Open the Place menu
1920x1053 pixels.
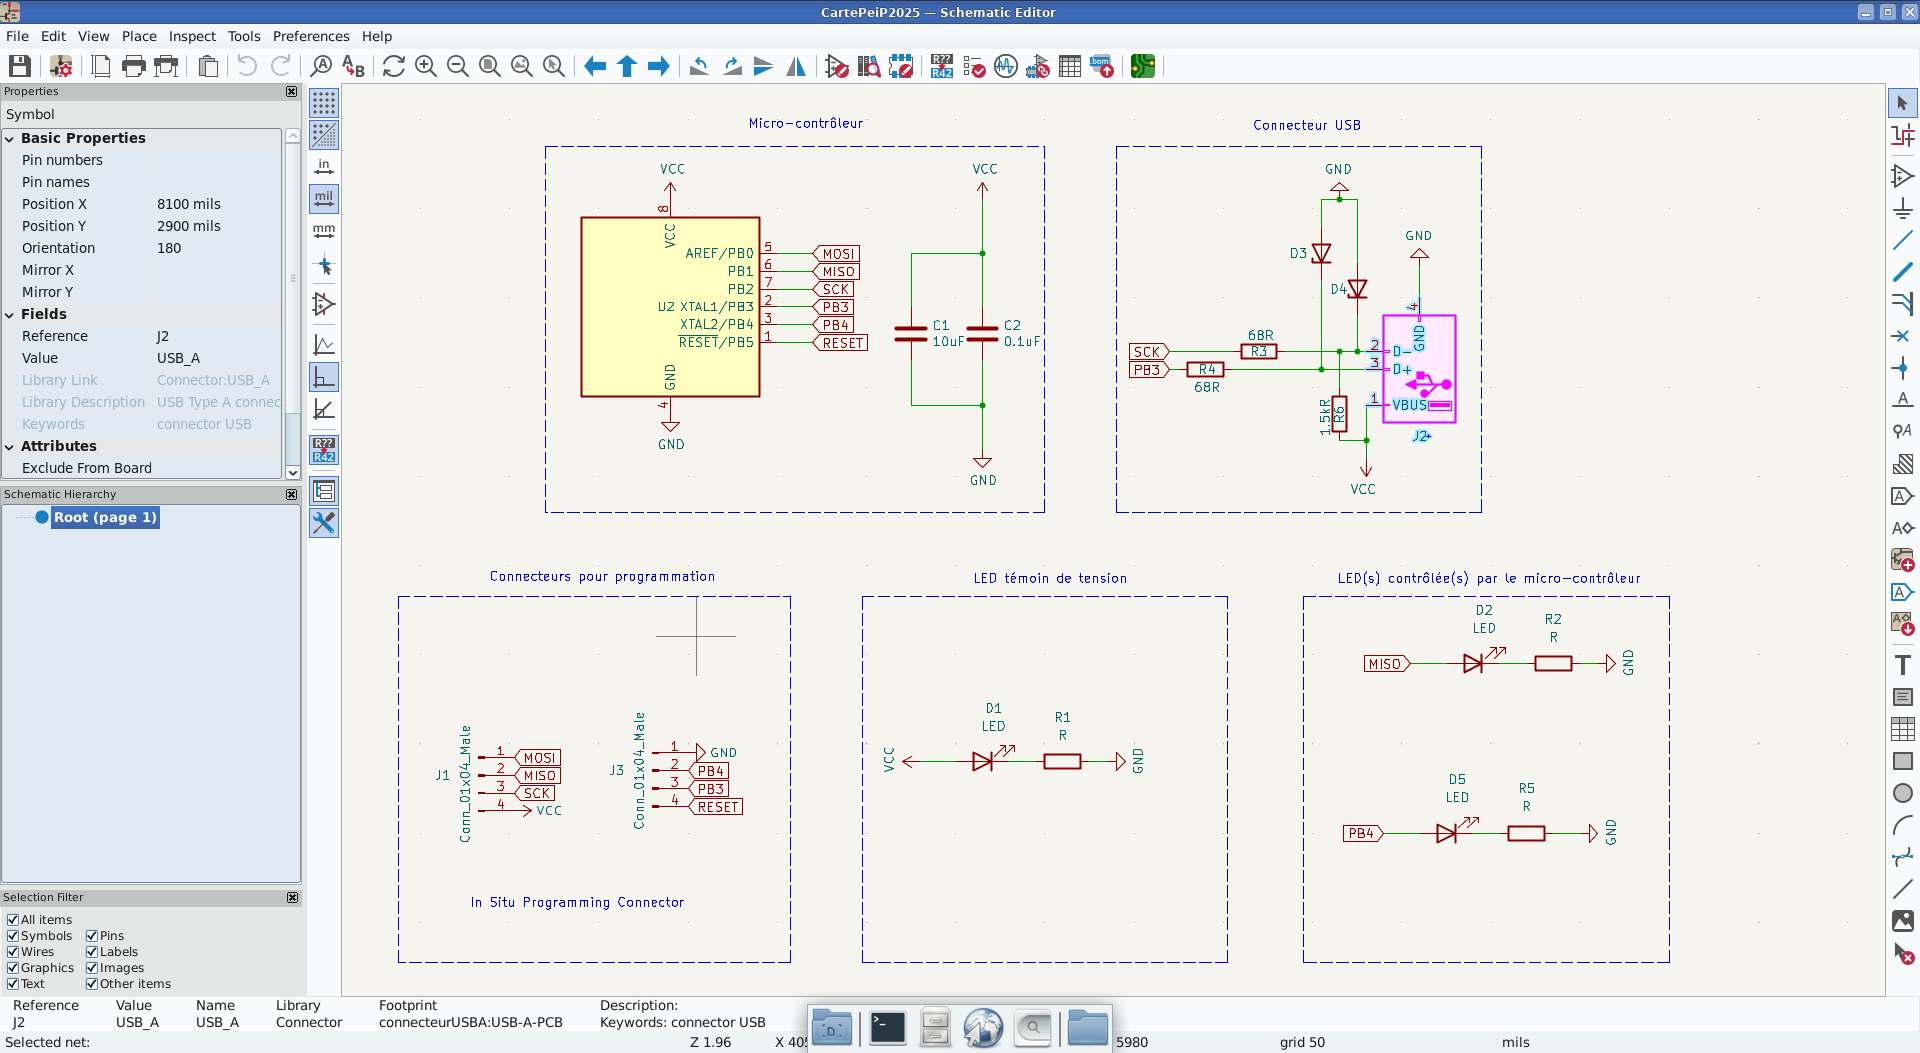(x=139, y=36)
